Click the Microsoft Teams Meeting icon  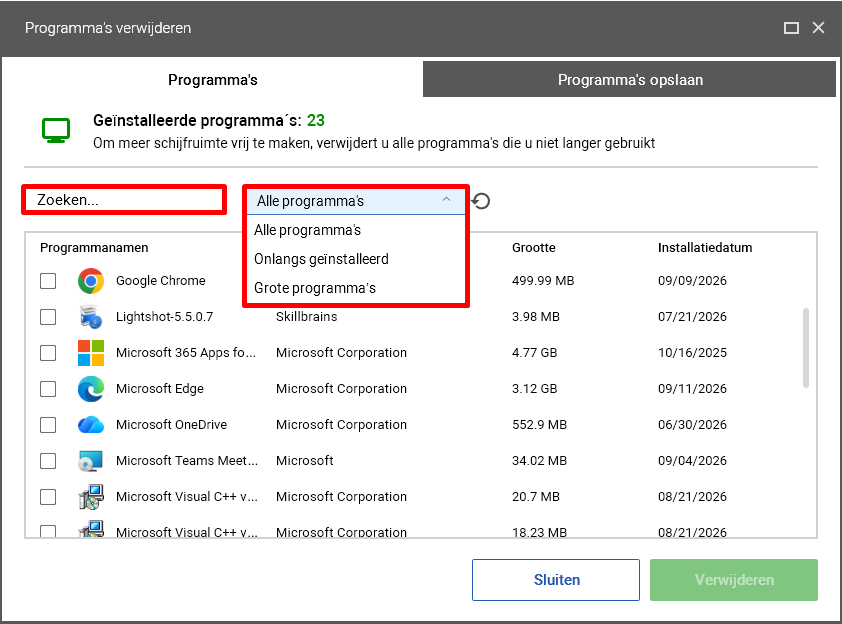point(91,461)
